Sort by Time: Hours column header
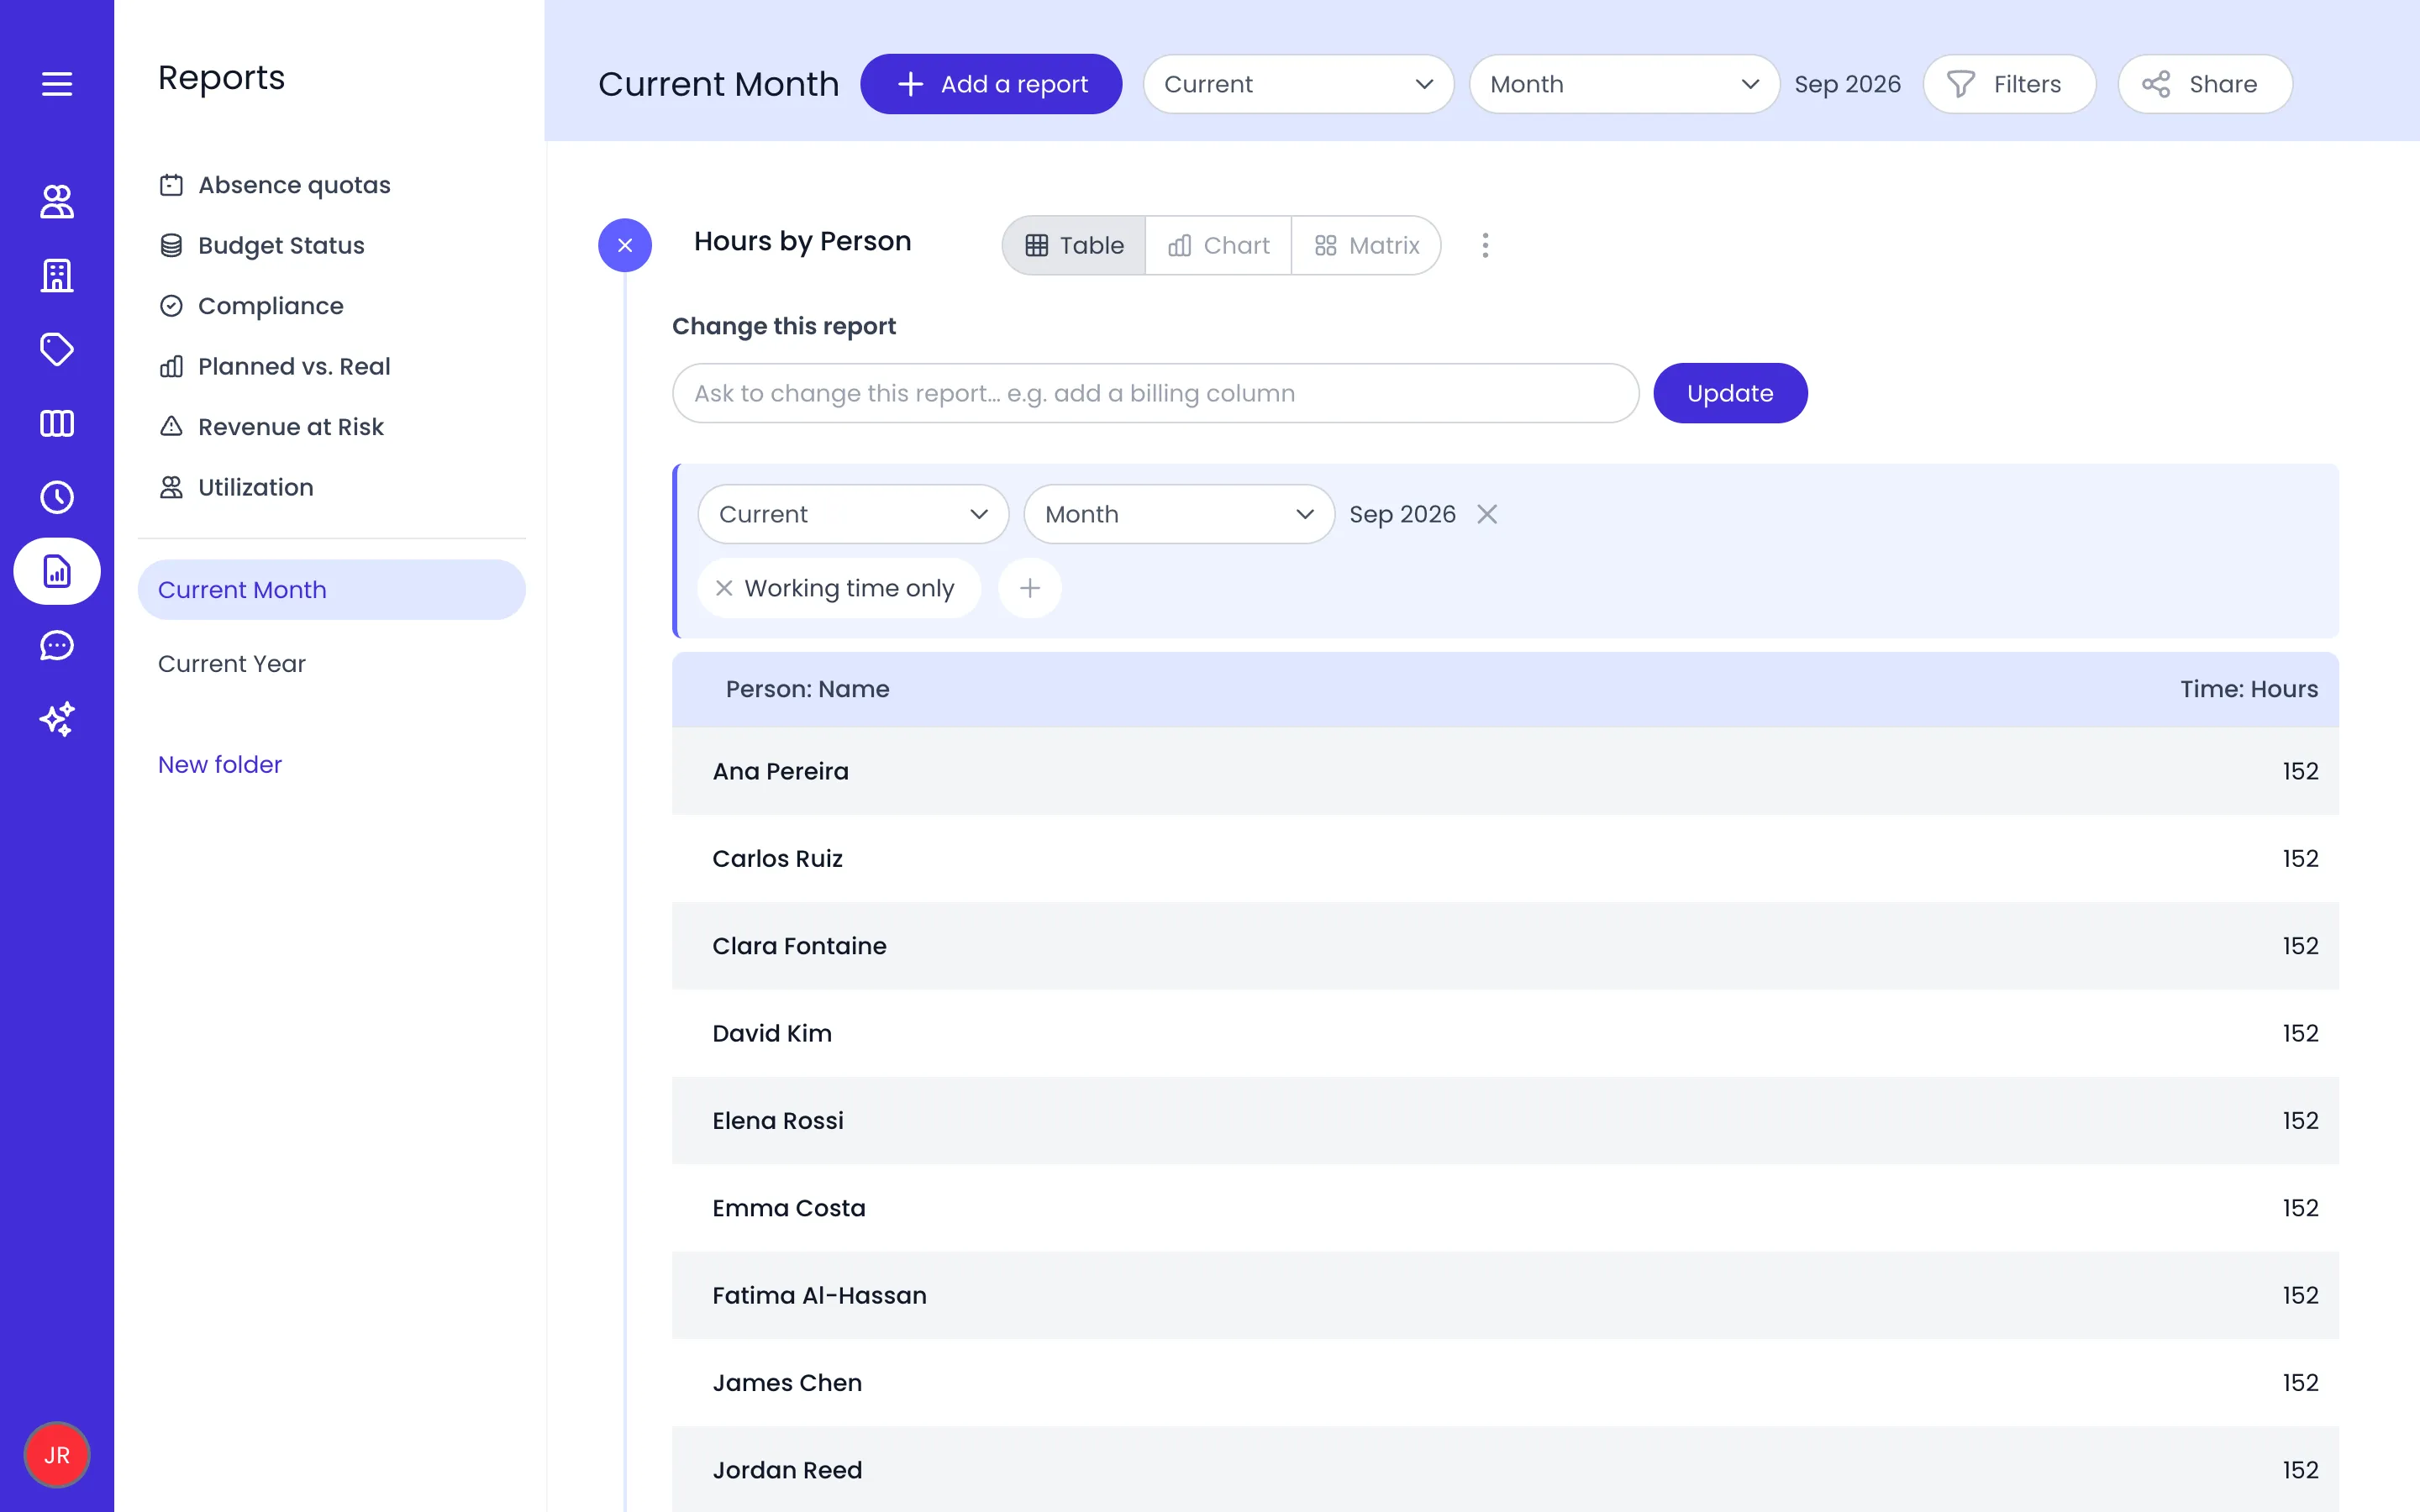This screenshot has height=1512, width=2420. click(2249, 689)
